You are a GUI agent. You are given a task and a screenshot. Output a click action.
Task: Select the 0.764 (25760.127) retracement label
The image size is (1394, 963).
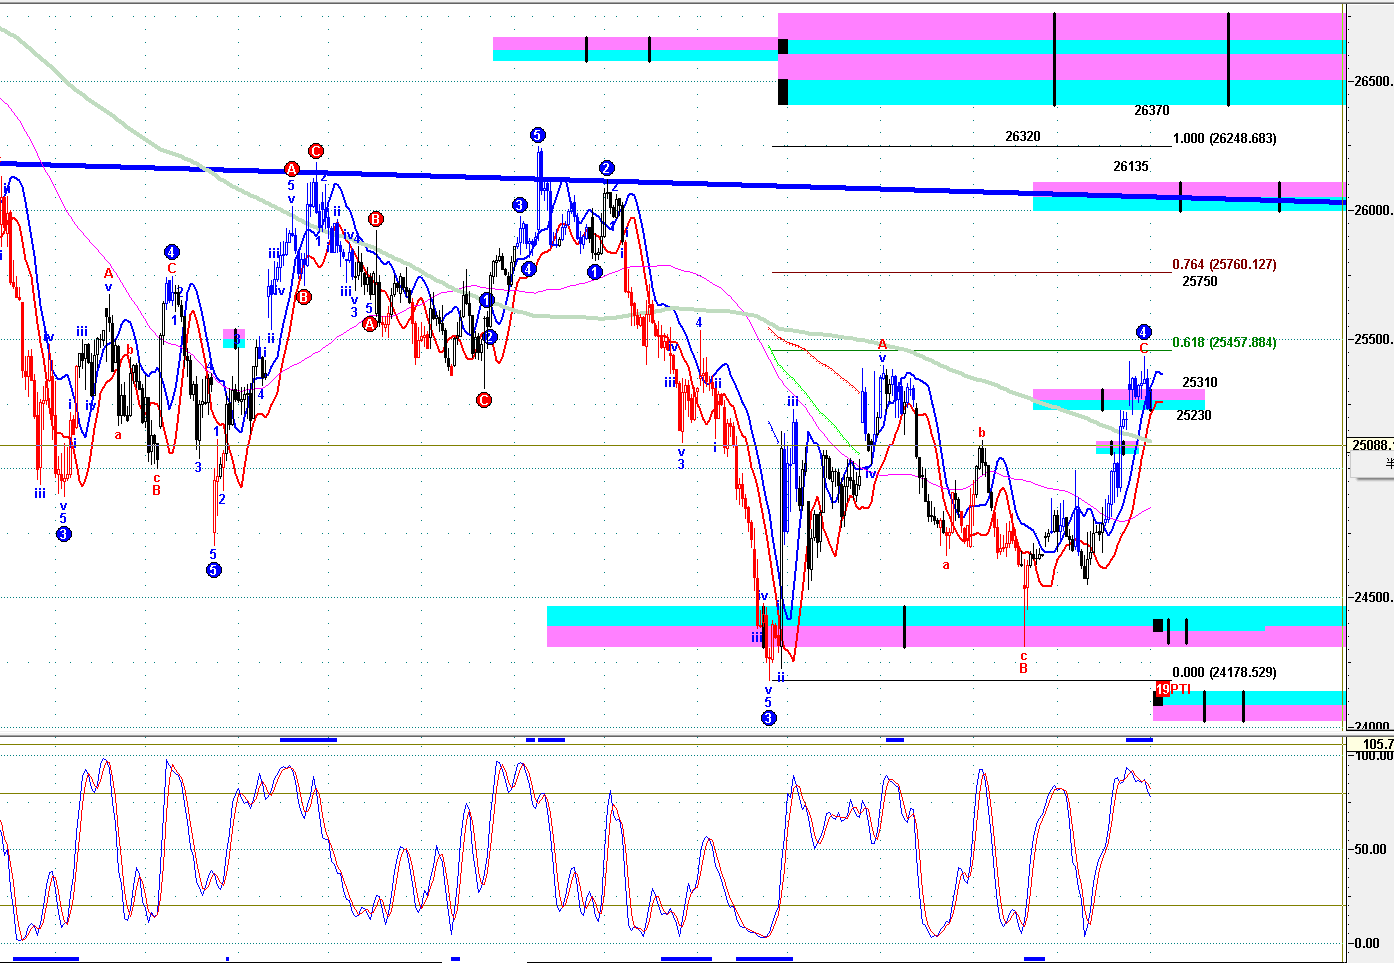pyautogui.click(x=1224, y=264)
